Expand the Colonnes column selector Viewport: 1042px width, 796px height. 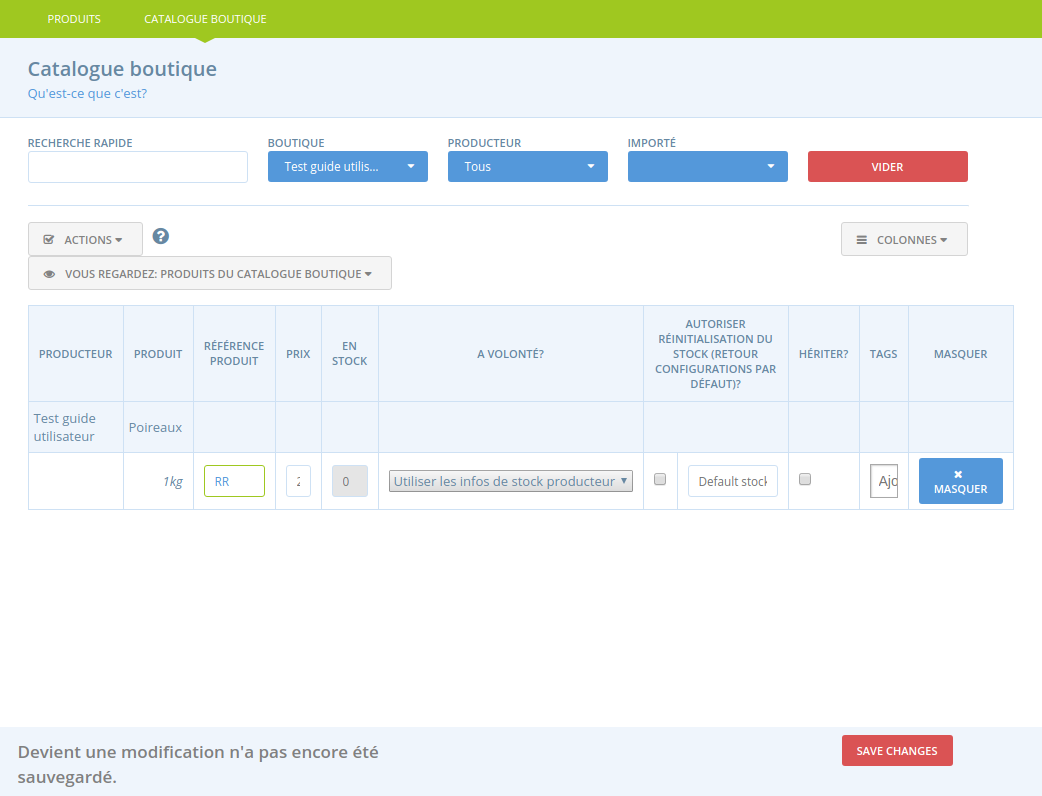coord(904,239)
